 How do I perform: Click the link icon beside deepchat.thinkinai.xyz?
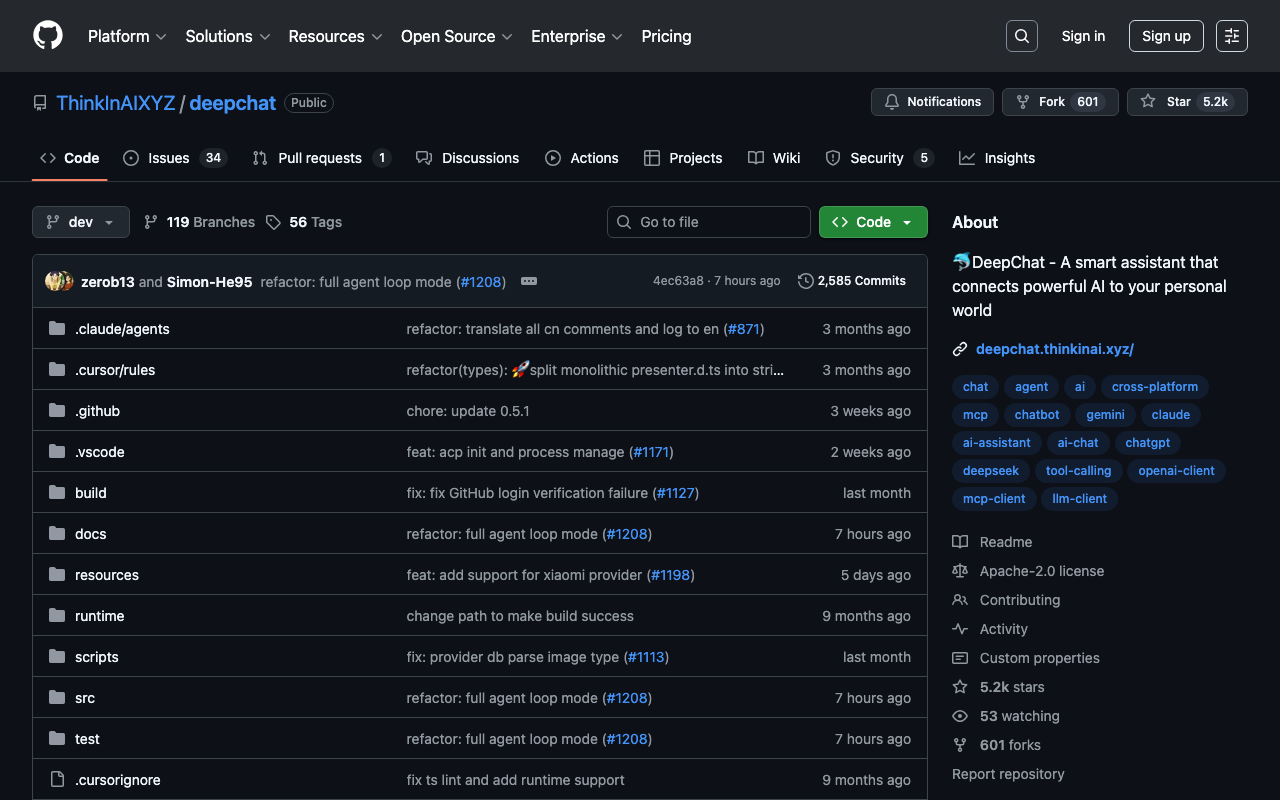960,349
